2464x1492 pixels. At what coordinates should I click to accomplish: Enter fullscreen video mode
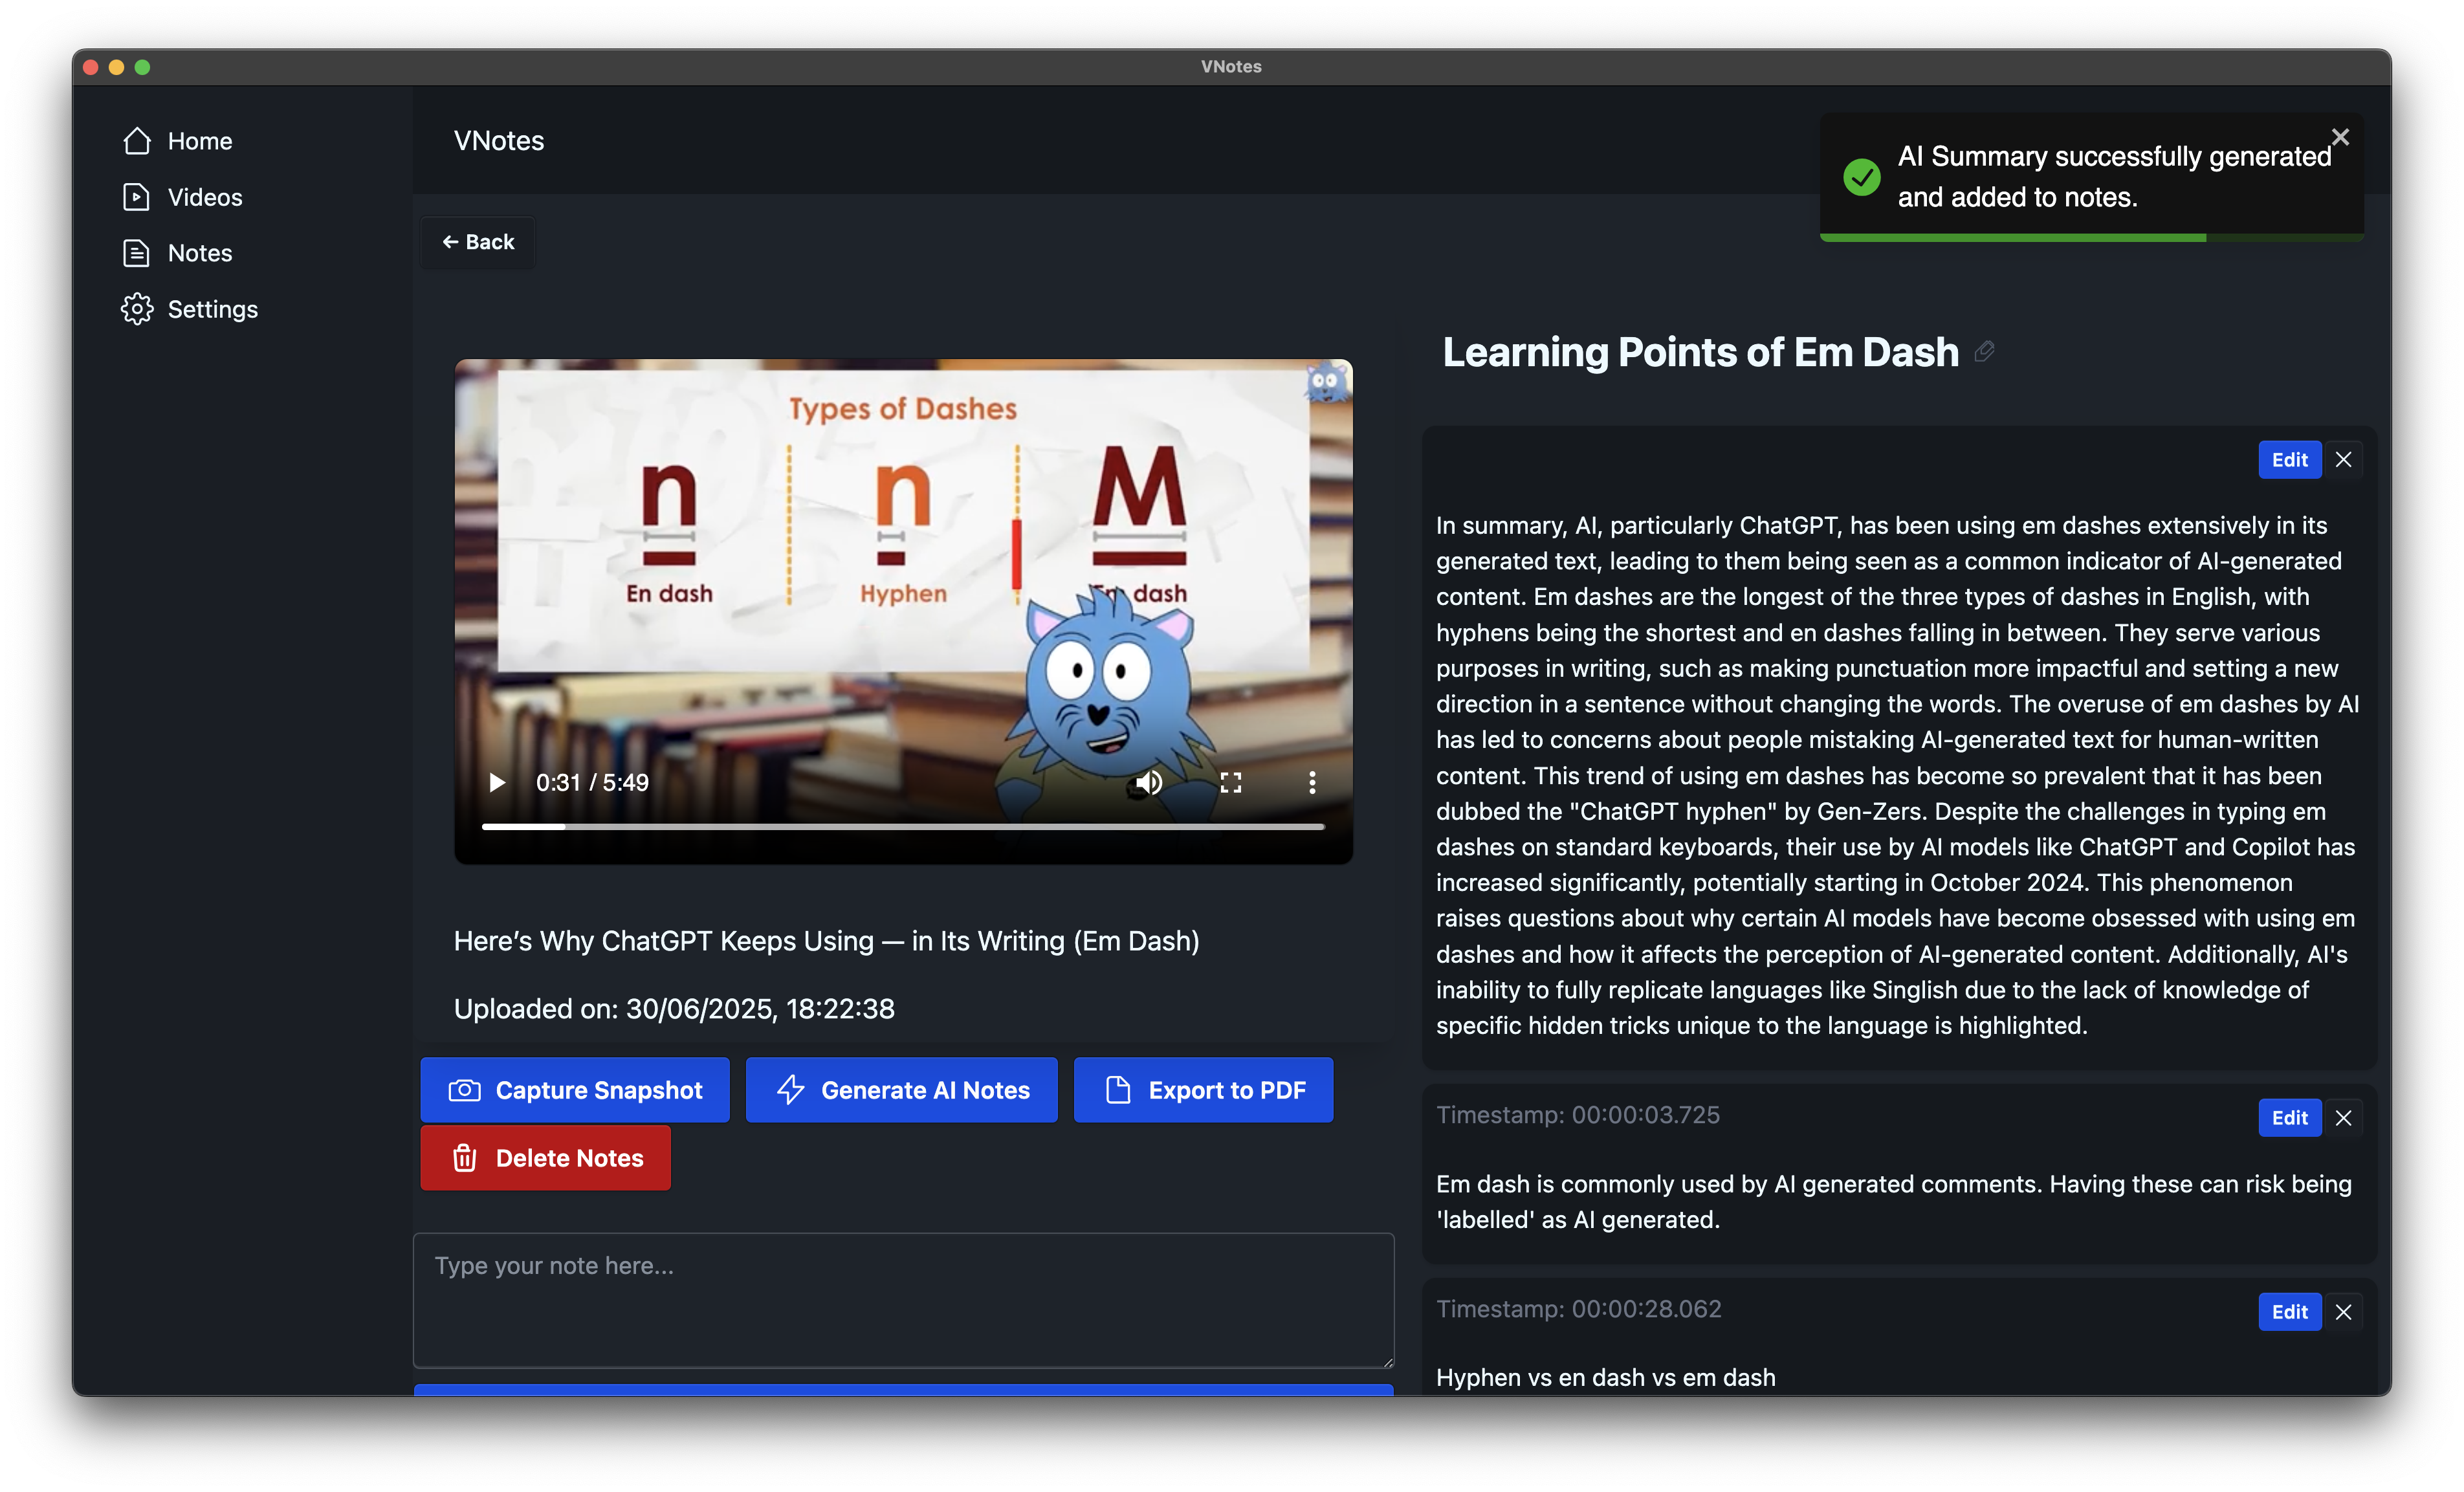tap(1231, 783)
